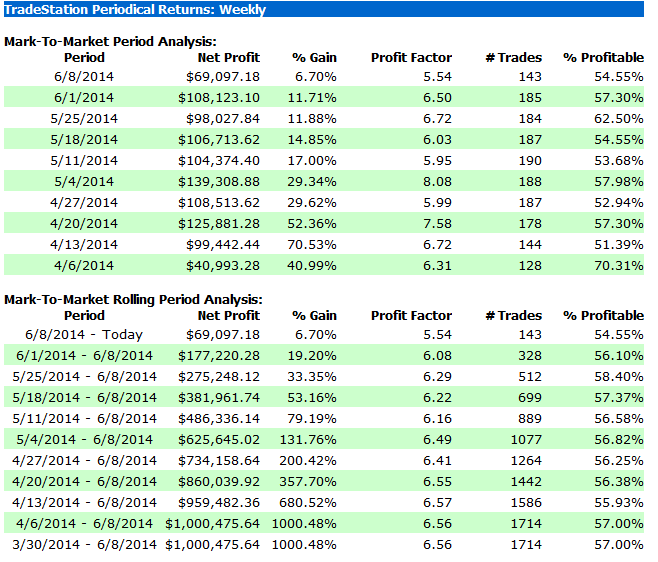The height and width of the screenshot is (562, 658).
Task: Select profit factor 8.08
Action: pyautogui.click(x=437, y=182)
